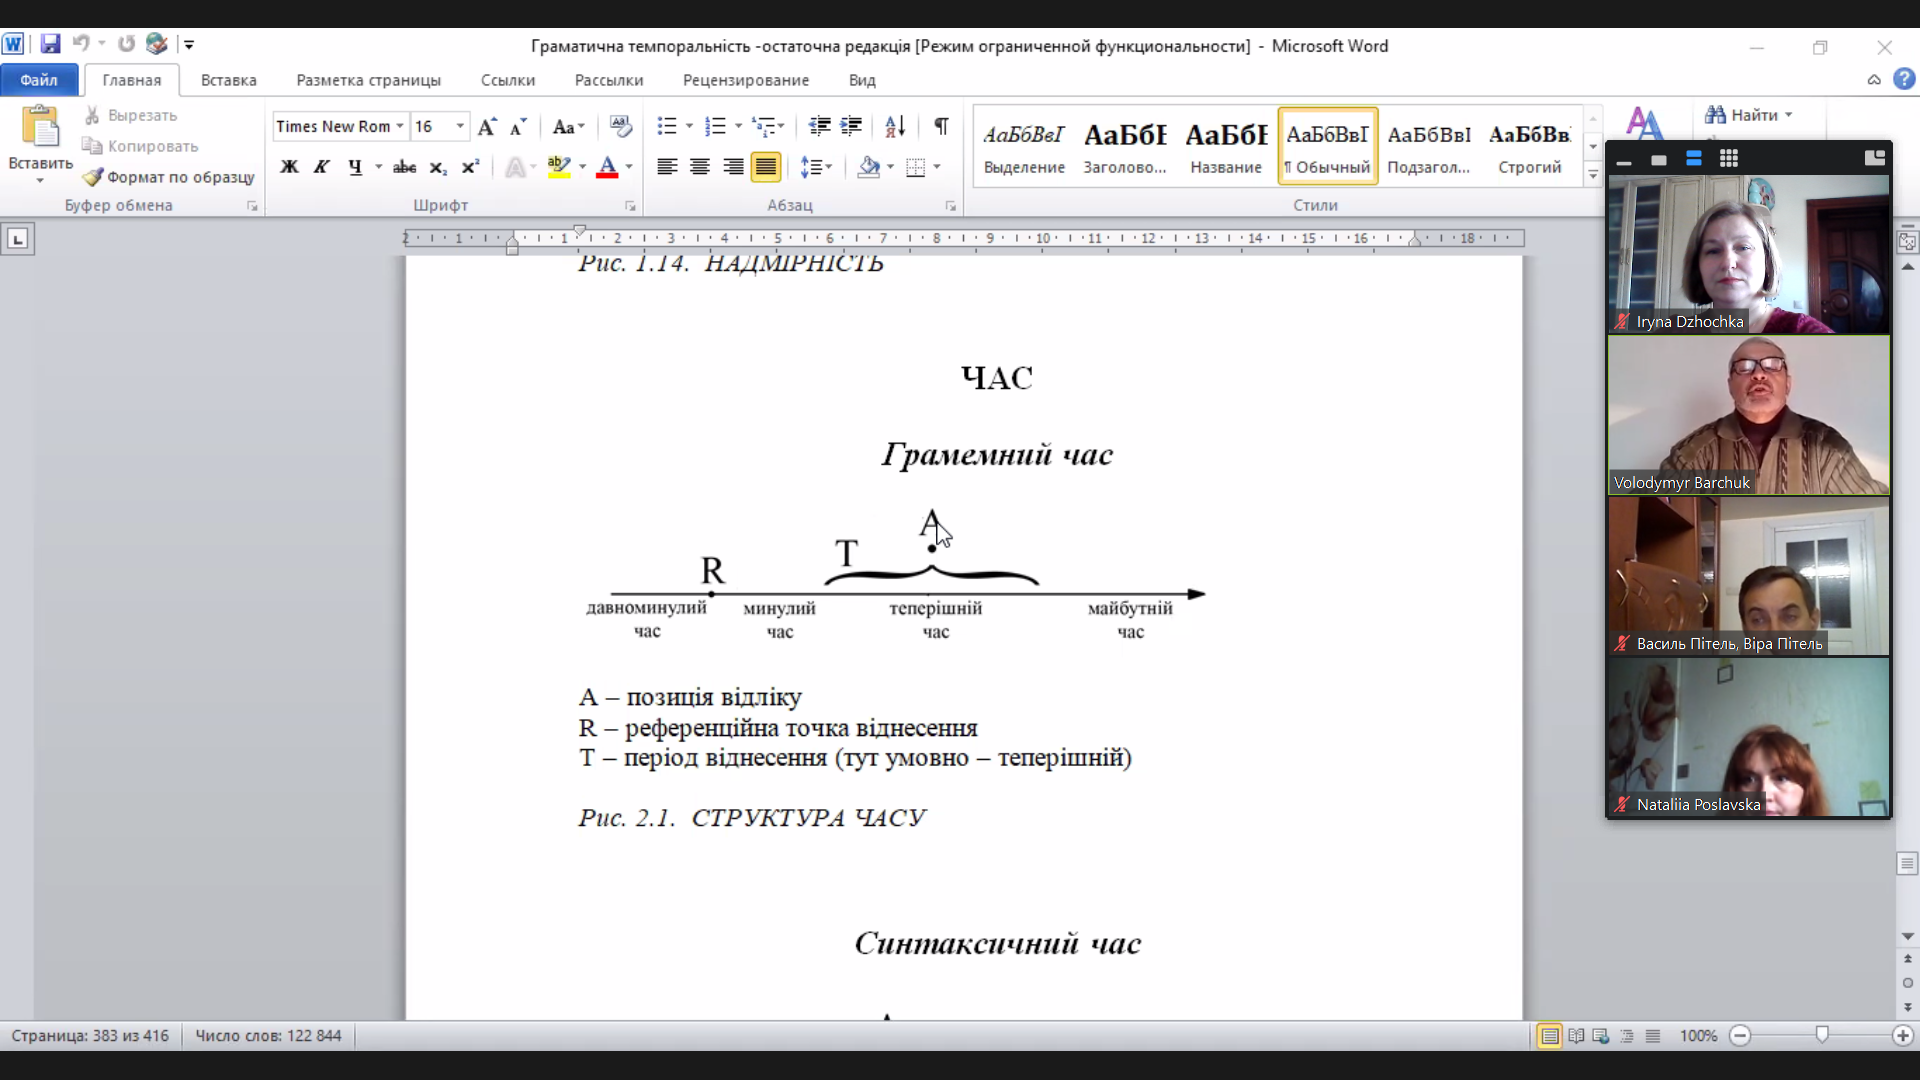The width and height of the screenshot is (1920, 1080).
Task: Click the Найти find button
Action: click(x=1749, y=115)
